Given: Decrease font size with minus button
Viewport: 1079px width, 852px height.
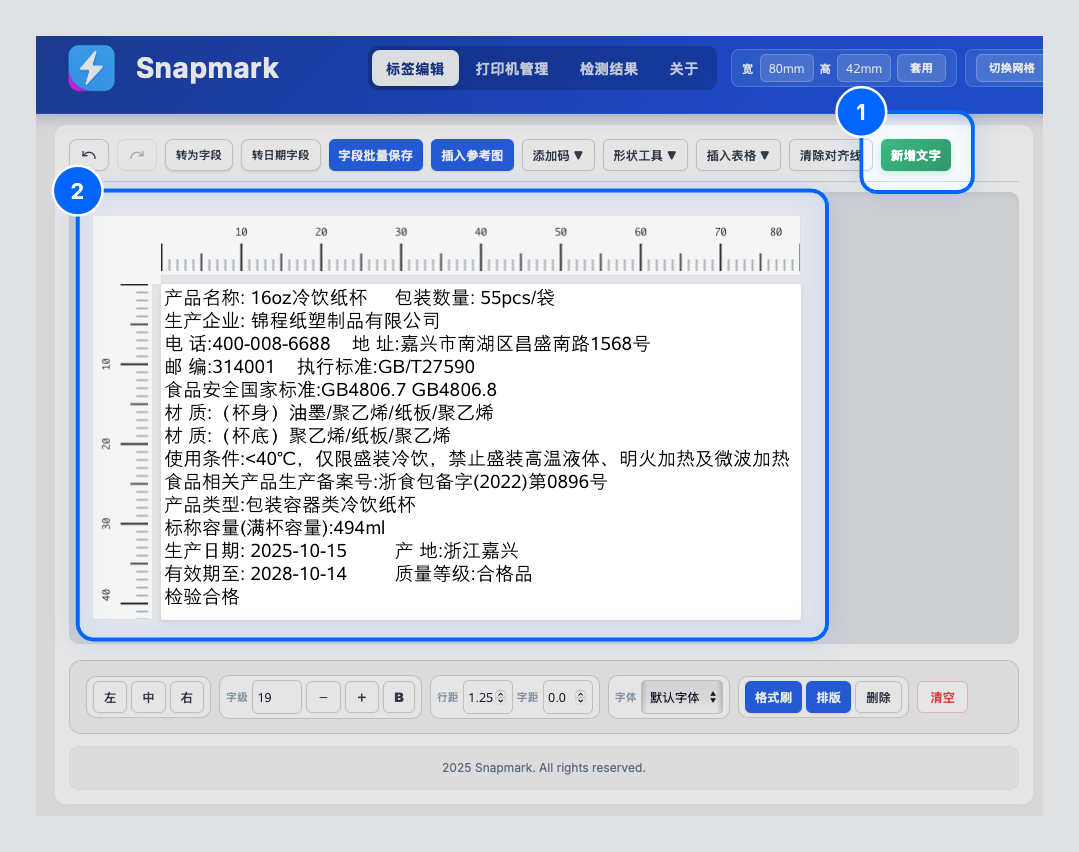Looking at the screenshot, I should click(x=323, y=697).
